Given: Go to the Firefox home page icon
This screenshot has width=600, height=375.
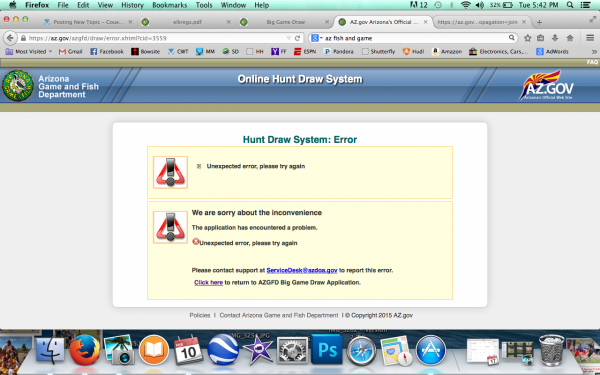Looking at the screenshot, I should (x=570, y=38).
